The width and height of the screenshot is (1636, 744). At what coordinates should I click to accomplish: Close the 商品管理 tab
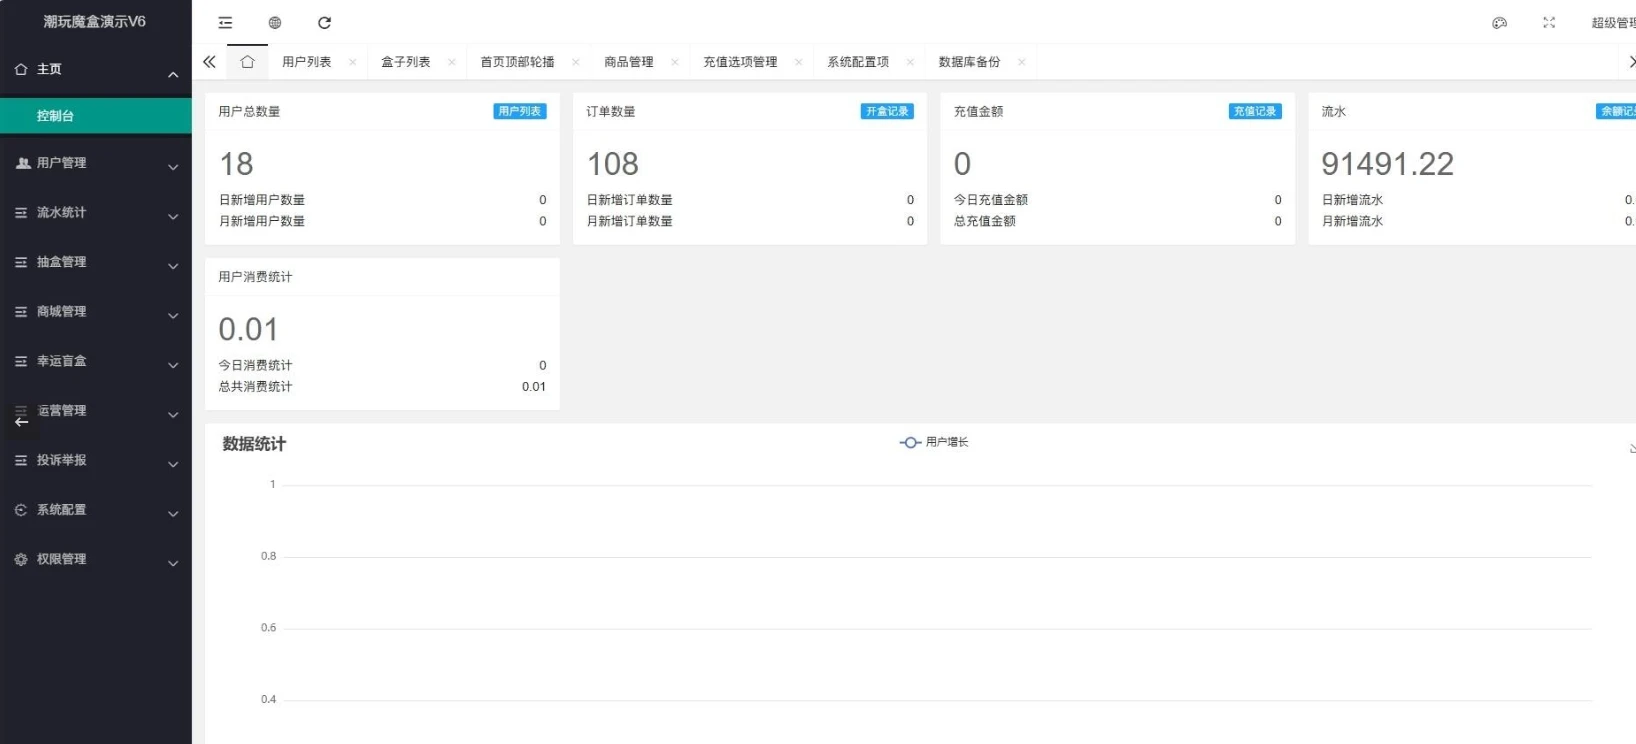675,62
